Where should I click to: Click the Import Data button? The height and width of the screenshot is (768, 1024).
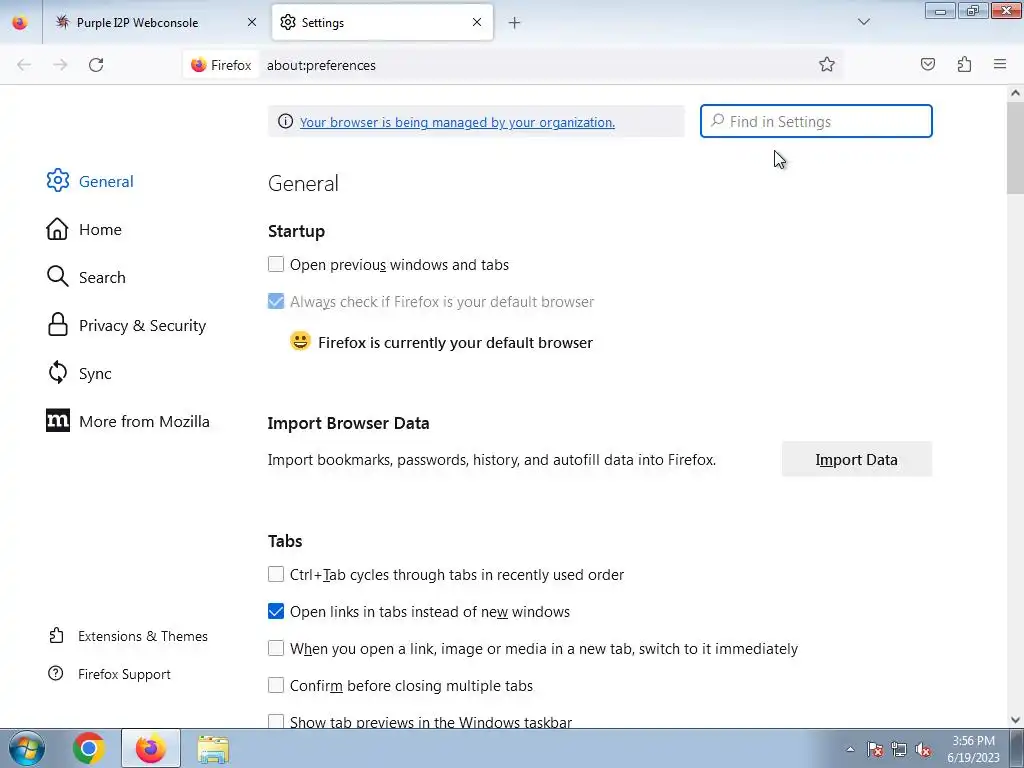coord(857,459)
